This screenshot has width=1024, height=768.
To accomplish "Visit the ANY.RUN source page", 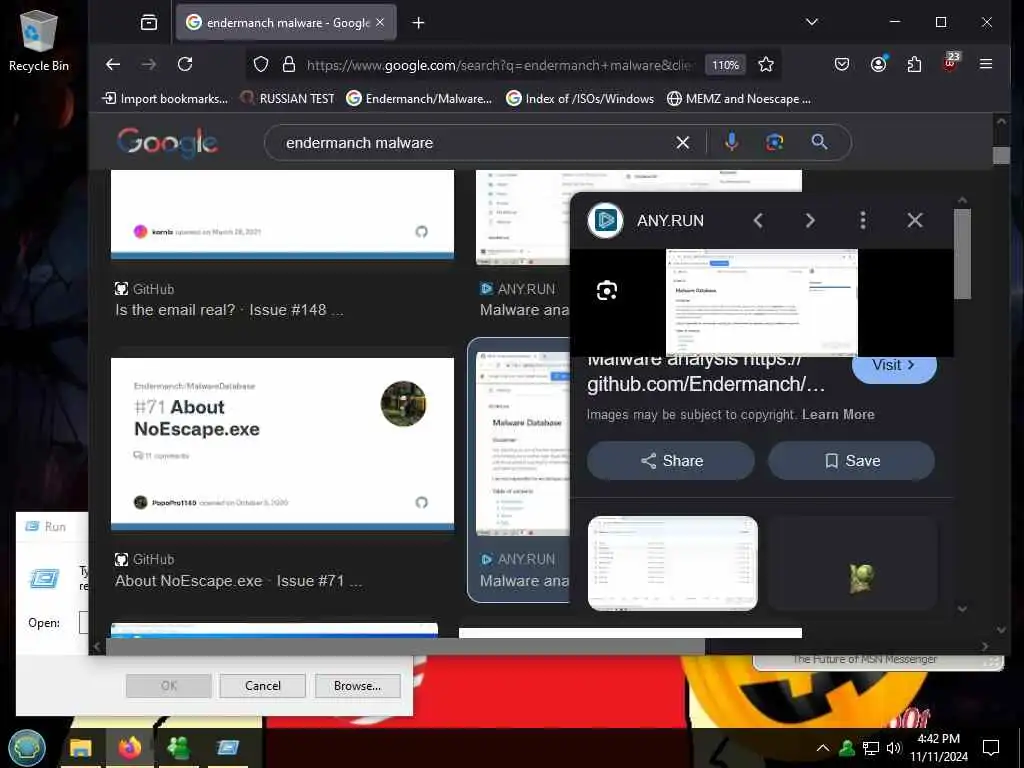I will pyautogui.click(x=894, y=366).
